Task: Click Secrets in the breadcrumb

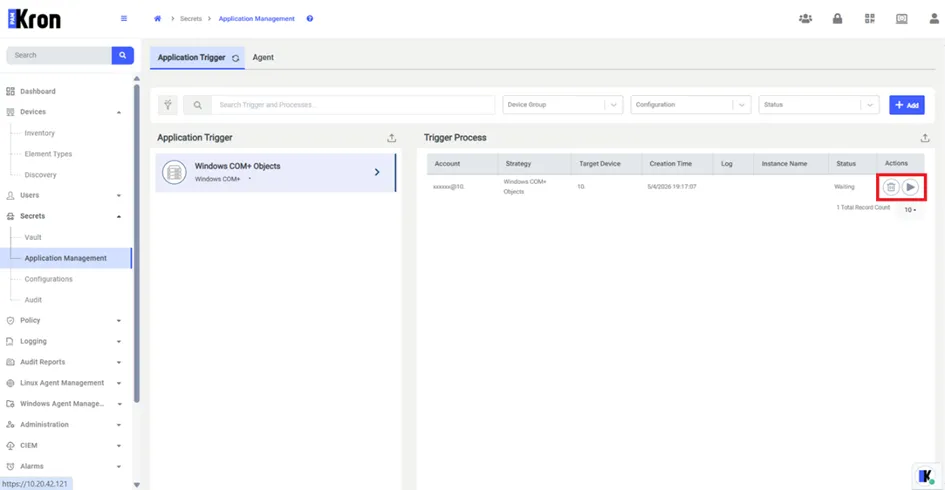Action: tap(190, 19)
